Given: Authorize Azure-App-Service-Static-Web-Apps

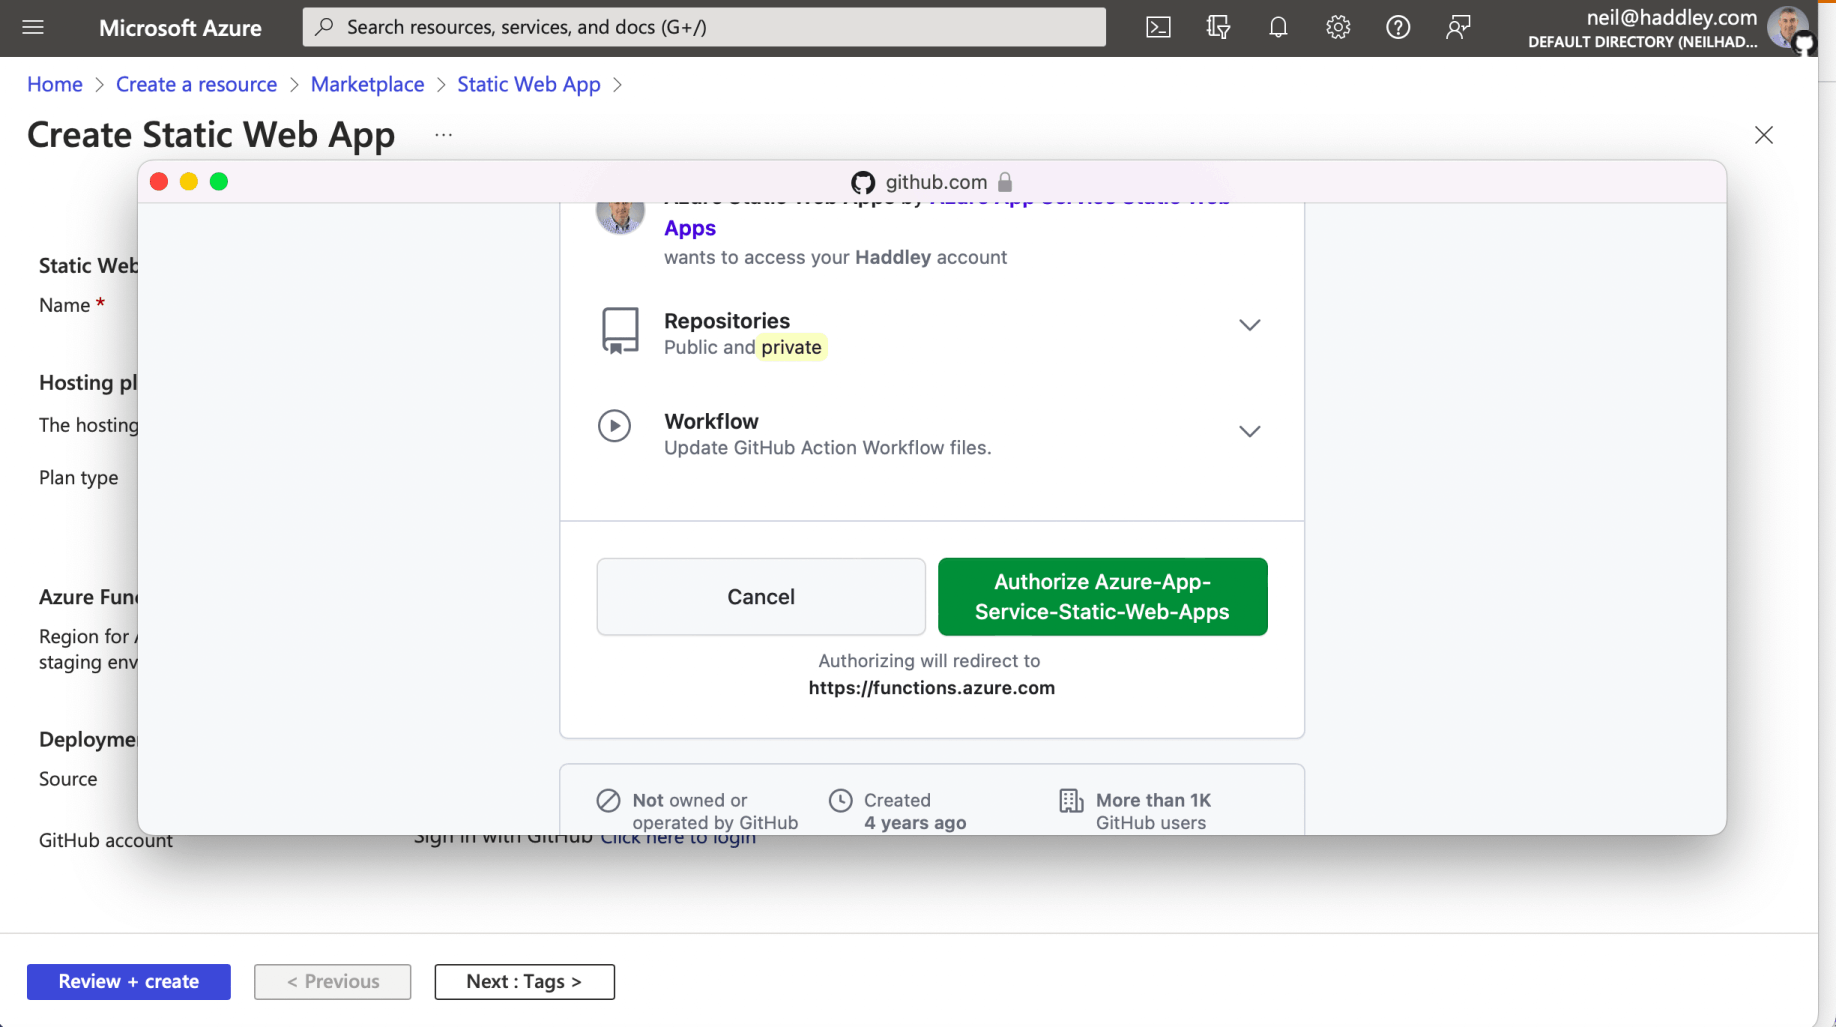Looking at the screenshot, I should [x=1102, y=597].
